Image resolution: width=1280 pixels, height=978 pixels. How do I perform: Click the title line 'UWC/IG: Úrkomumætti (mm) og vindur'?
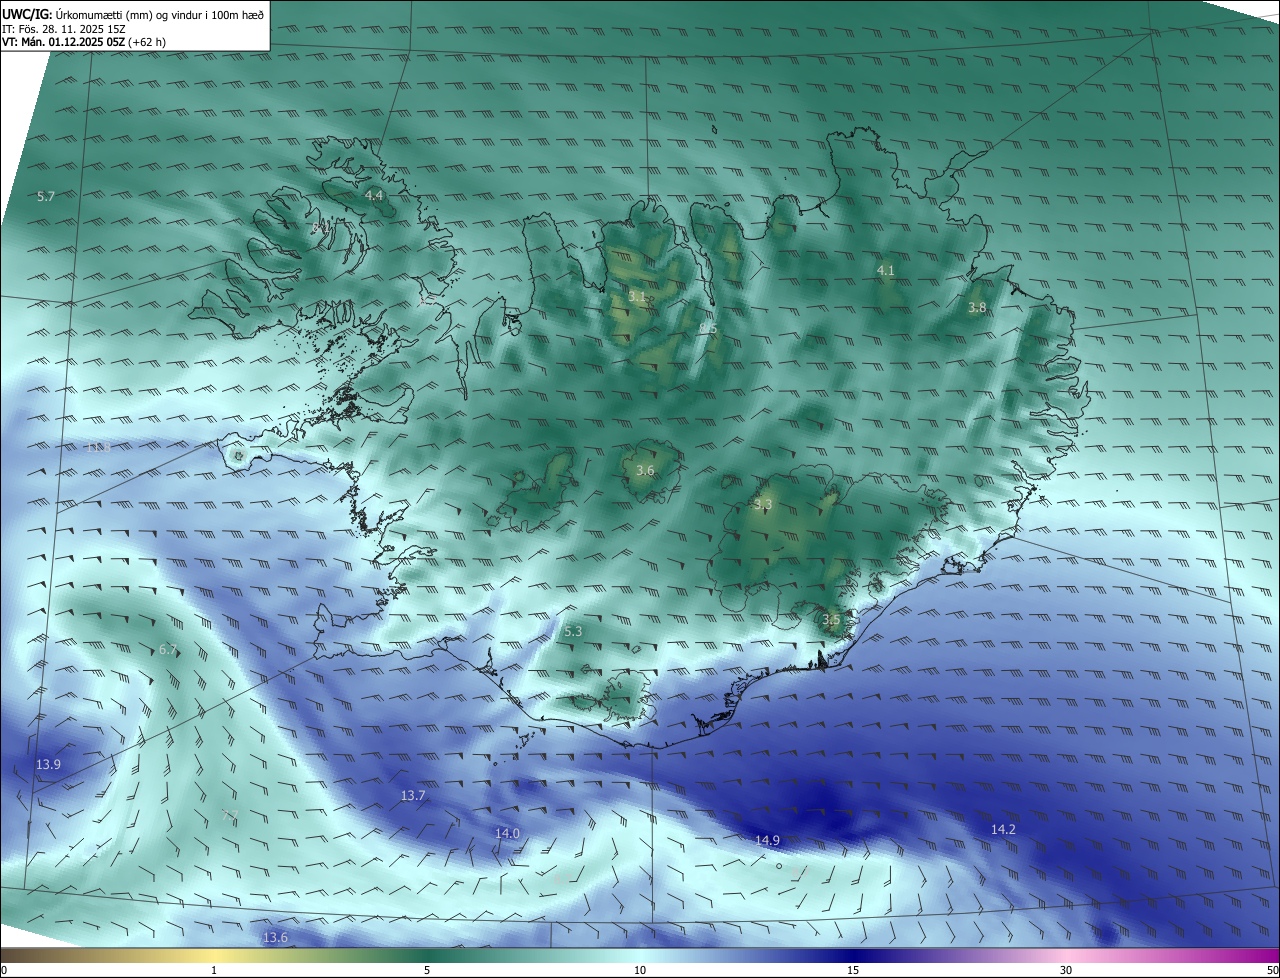(133, 14)
